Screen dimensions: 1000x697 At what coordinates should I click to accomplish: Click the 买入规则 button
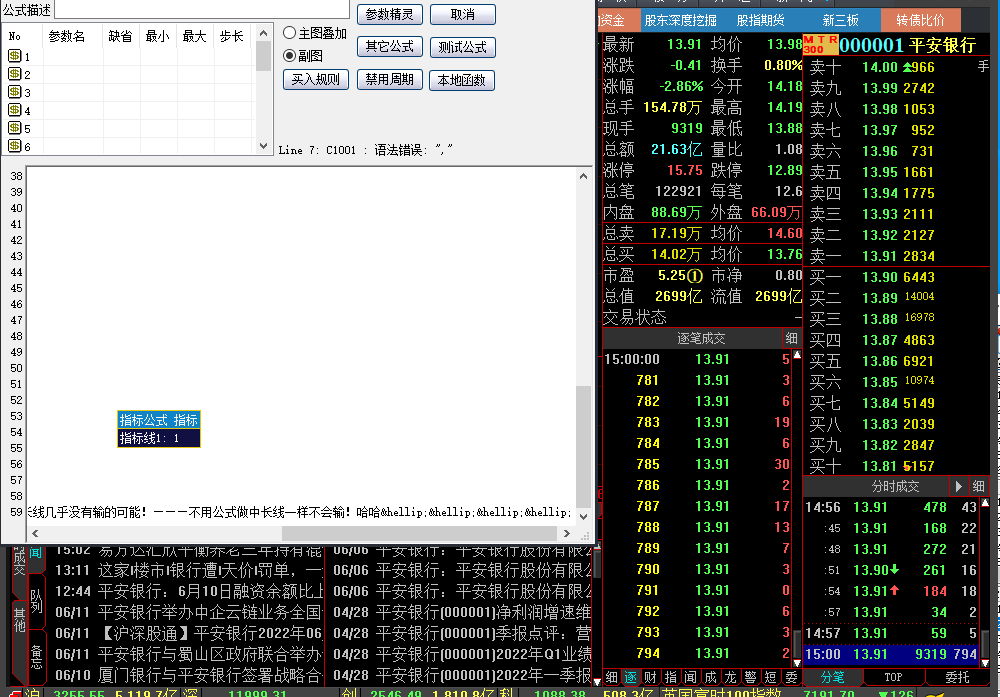click(x=316, y=80)
